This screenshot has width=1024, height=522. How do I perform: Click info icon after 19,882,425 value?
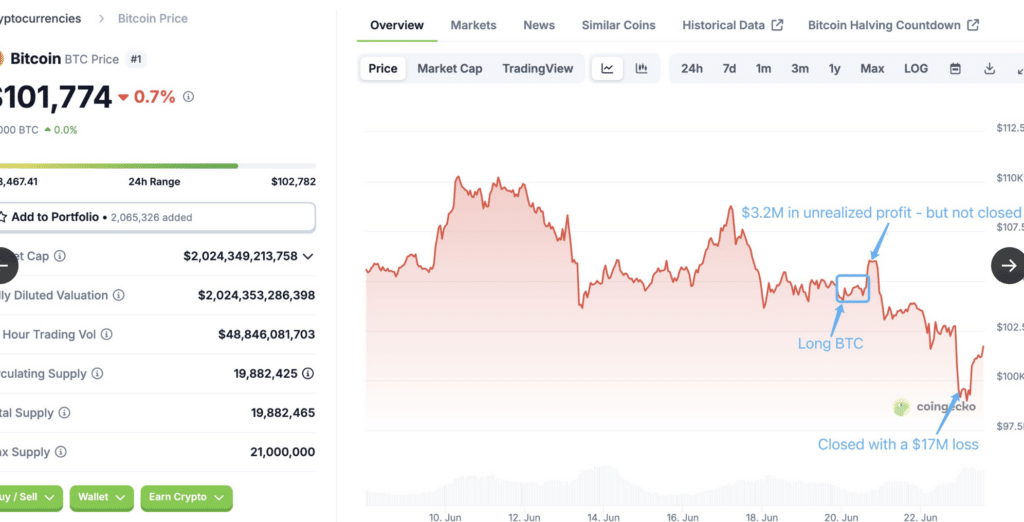(308, 374)
